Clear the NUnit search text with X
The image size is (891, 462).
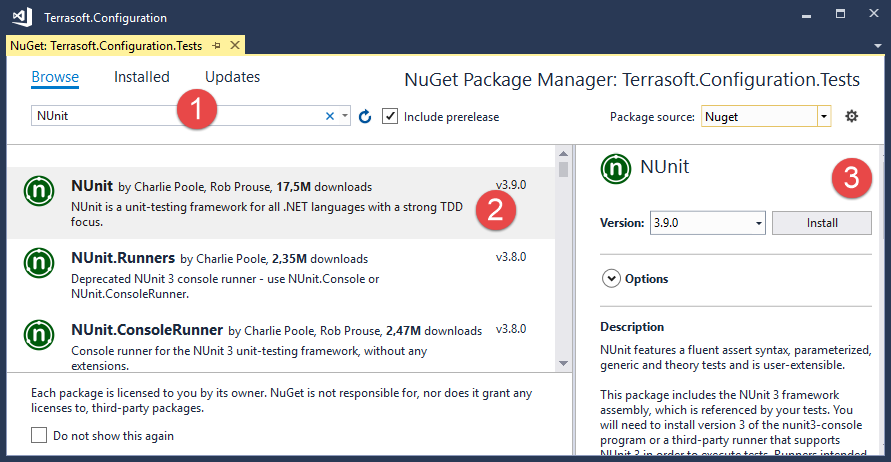point(330,117)
